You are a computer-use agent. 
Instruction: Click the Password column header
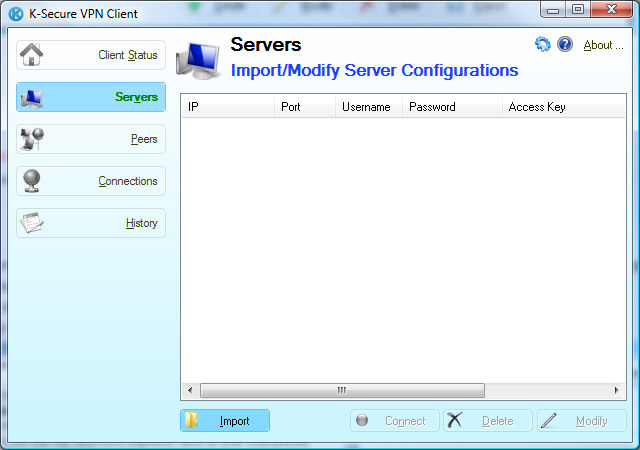pos(451,107)
